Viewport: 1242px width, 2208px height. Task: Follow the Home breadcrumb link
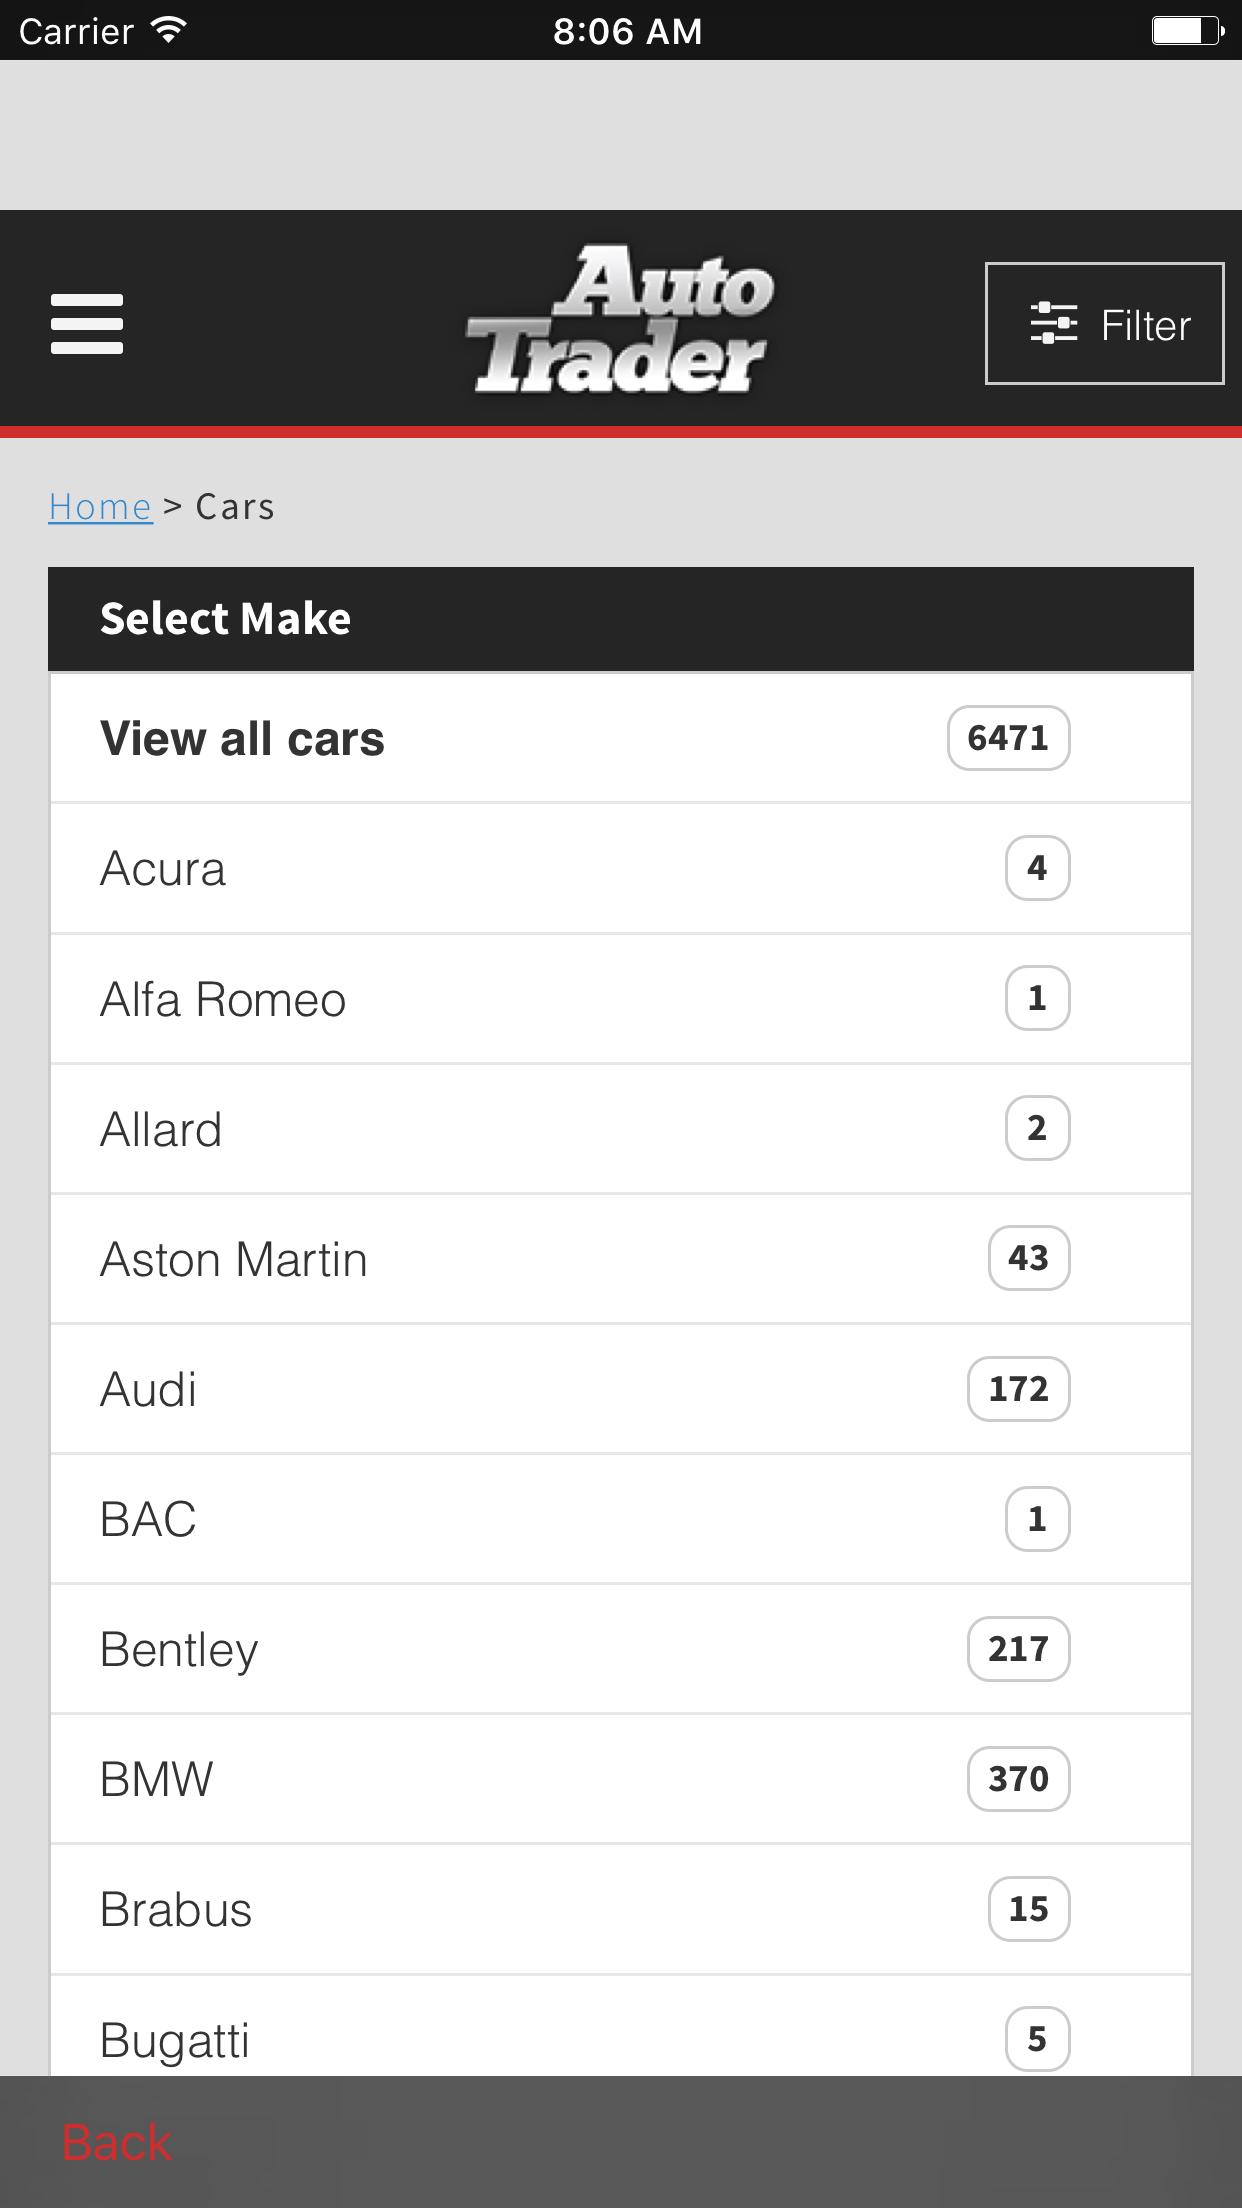point(100,507)
